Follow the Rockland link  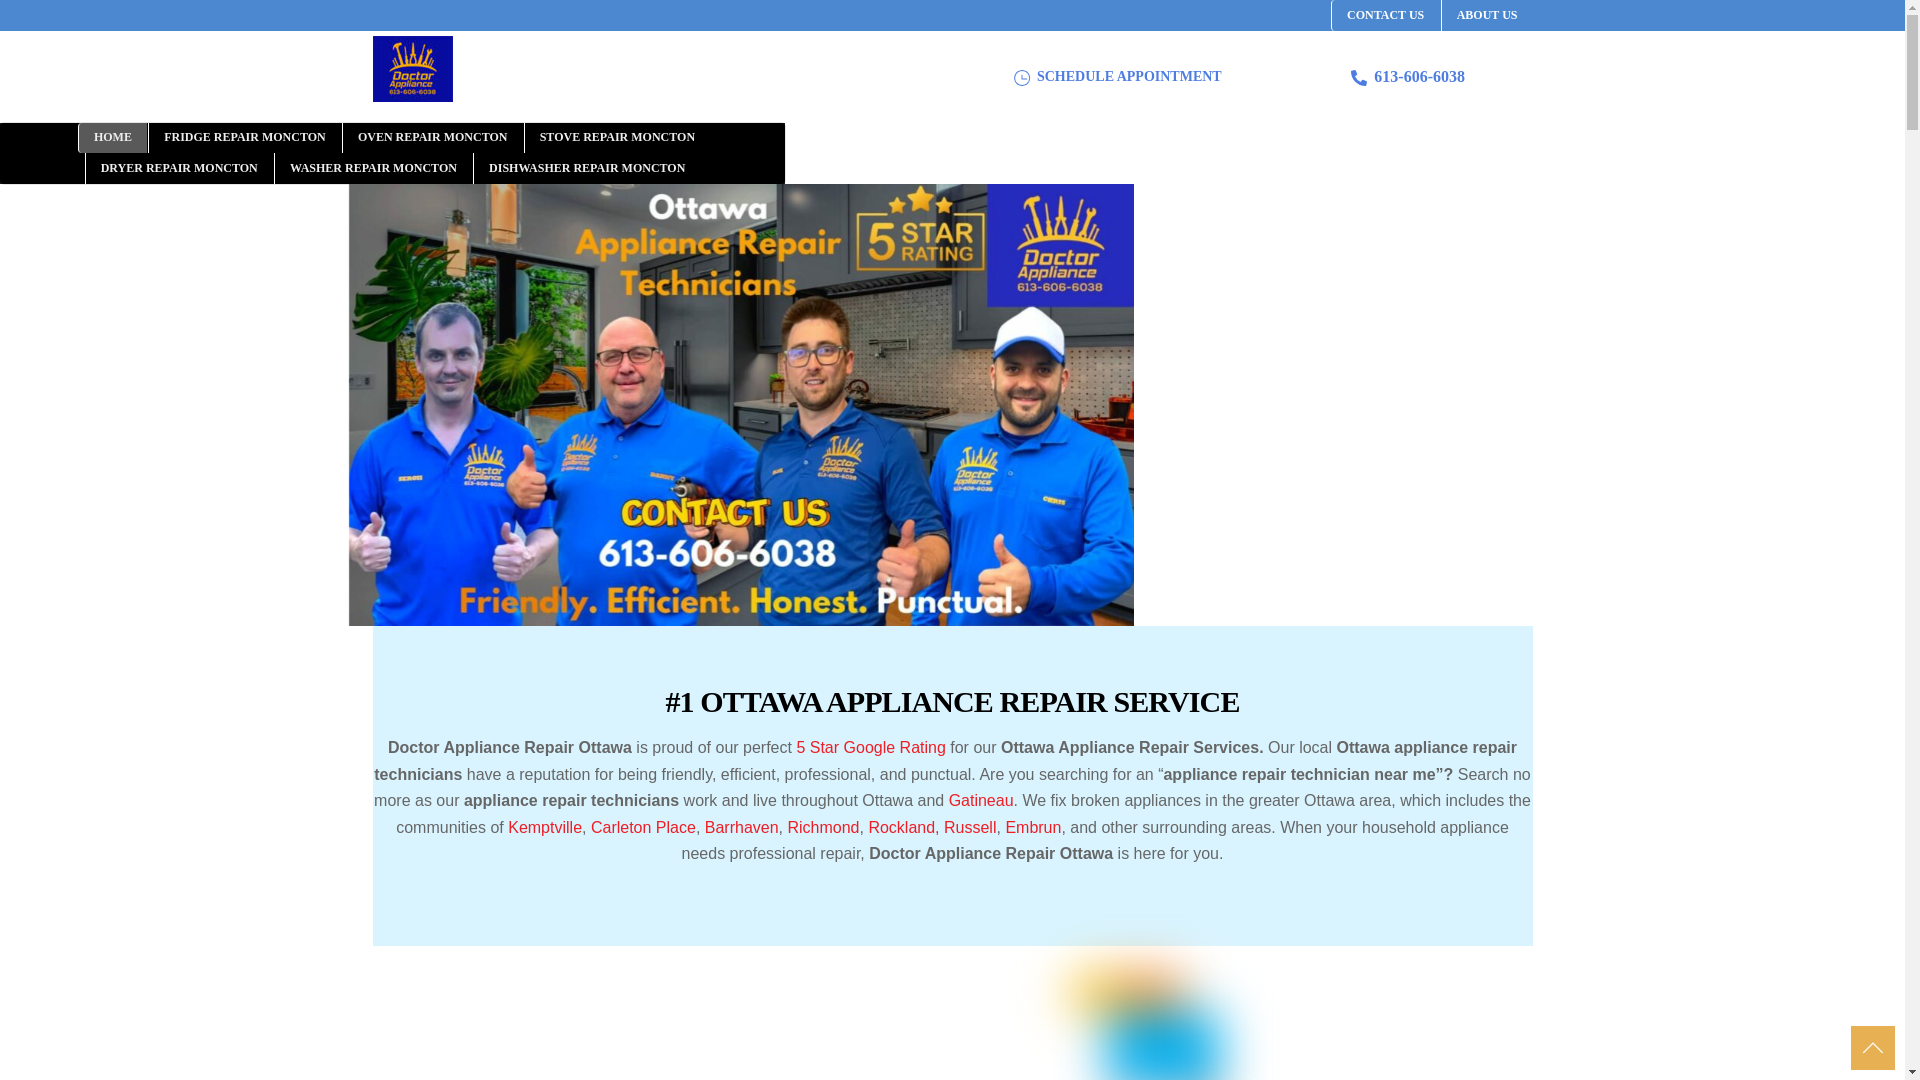pyautogui.click(x=901, y=828)
